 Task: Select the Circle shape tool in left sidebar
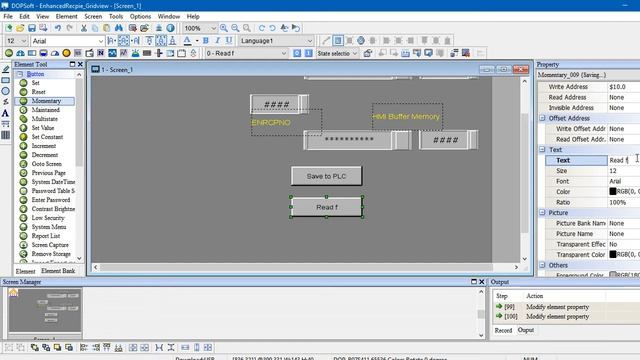point(6,91)
